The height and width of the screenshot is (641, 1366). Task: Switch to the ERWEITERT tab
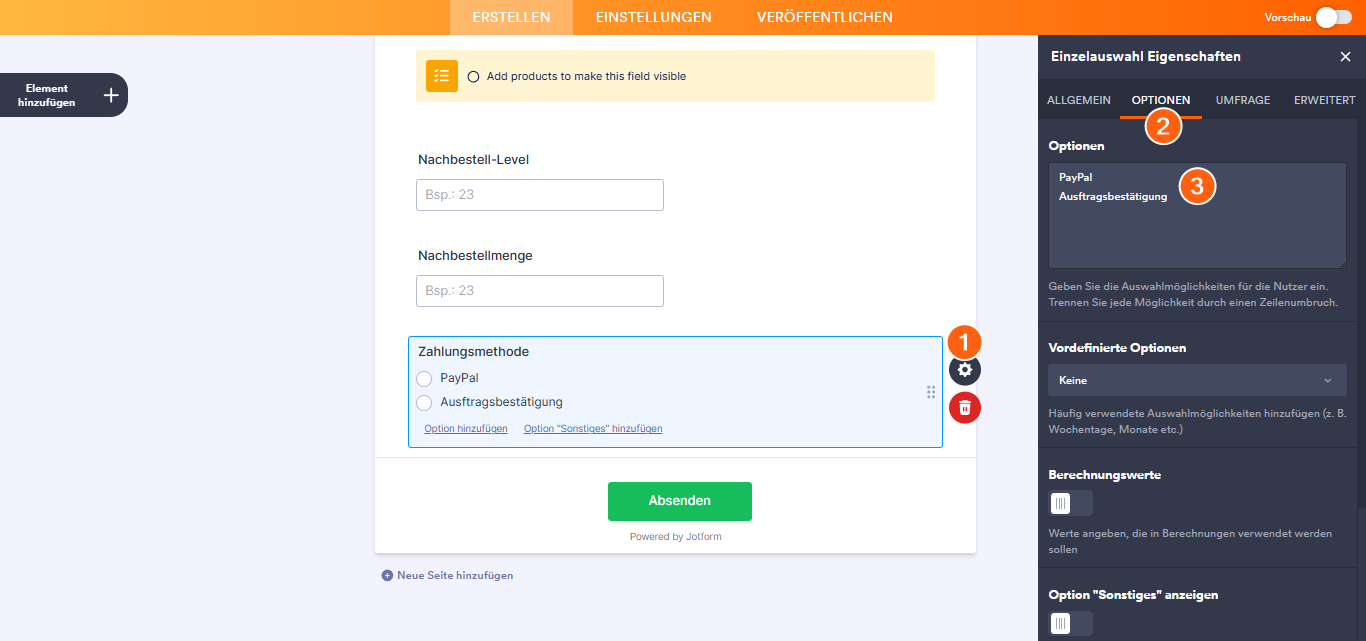(x=1322, y=99)
